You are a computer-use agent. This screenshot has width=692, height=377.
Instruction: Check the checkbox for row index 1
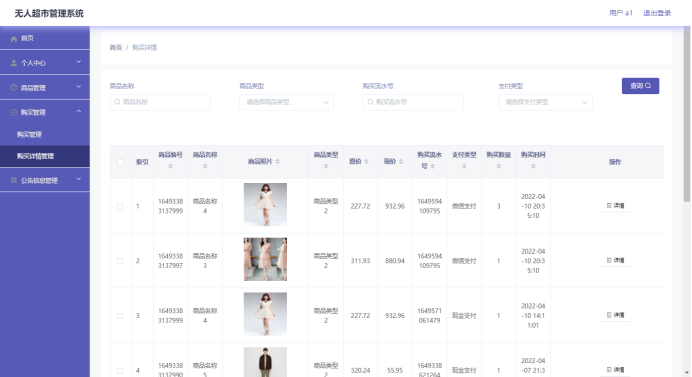(x=120, y=207)
